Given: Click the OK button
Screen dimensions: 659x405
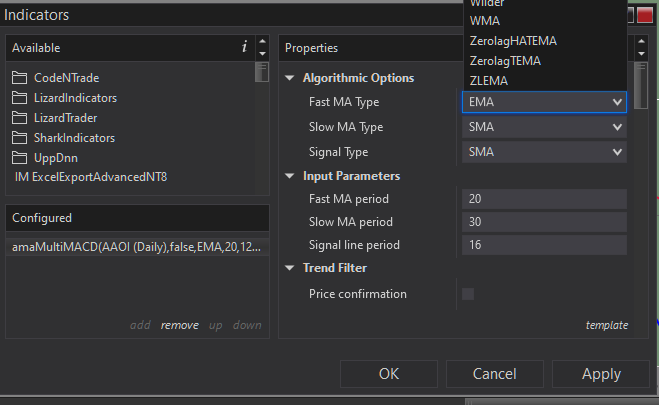Looking at the screenshot, I should [389, 374].
